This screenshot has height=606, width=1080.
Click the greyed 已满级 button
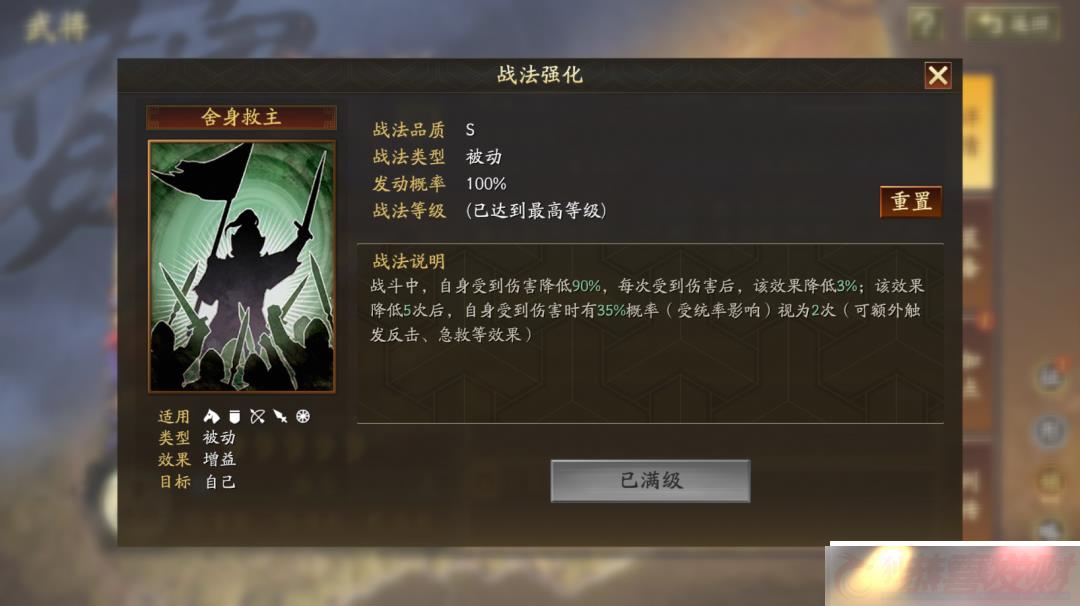[x=650, y=481]
